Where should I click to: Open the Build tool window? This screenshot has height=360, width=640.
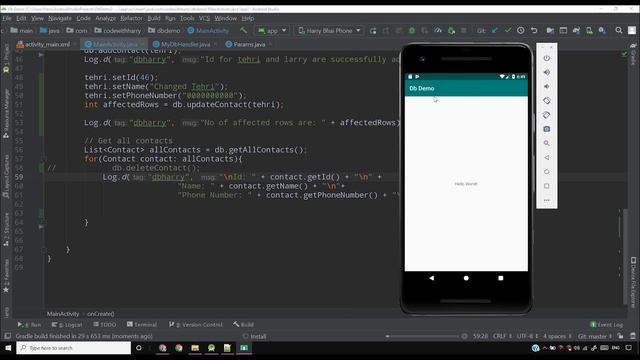(x=243, y=325)
